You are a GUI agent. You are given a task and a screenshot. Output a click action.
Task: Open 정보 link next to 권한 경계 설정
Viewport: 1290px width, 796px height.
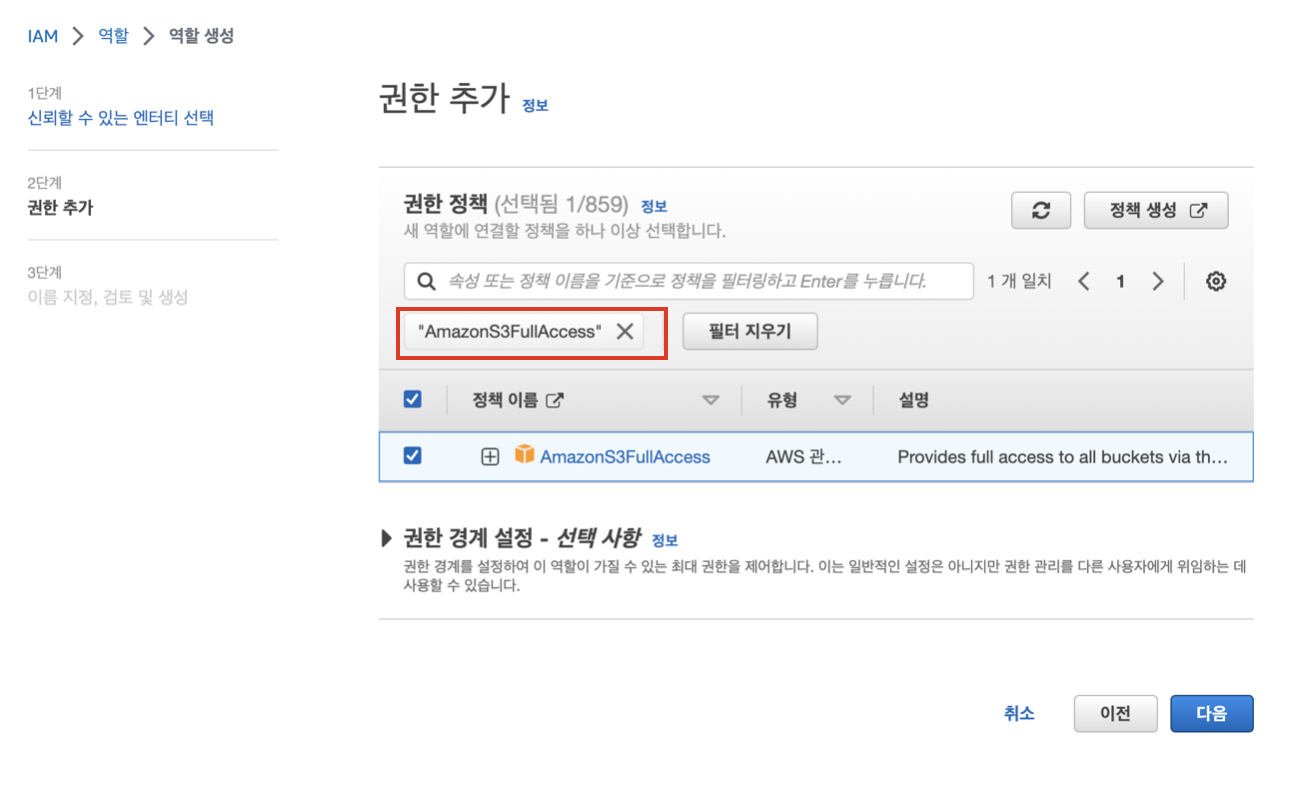coord(665,540)
